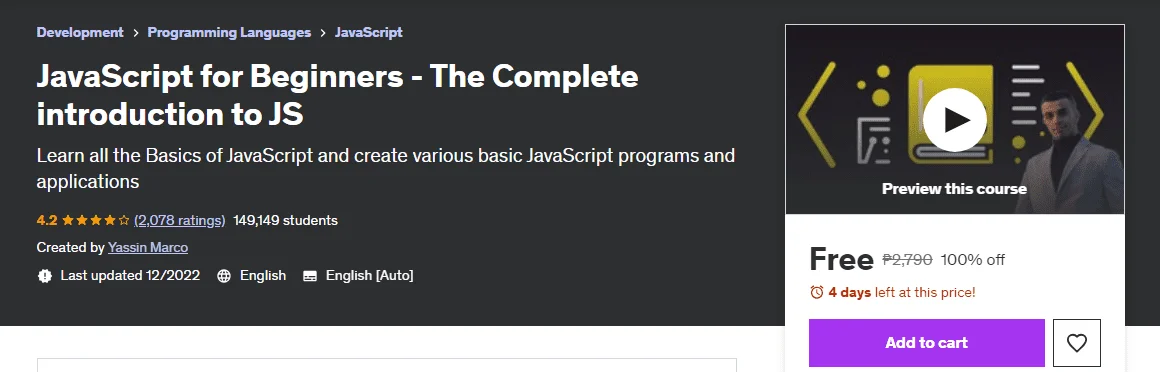The height and width of the screenshot is (372, 1160).
Task: Open the Development breadcrumb category
Action: click(80, 33)
